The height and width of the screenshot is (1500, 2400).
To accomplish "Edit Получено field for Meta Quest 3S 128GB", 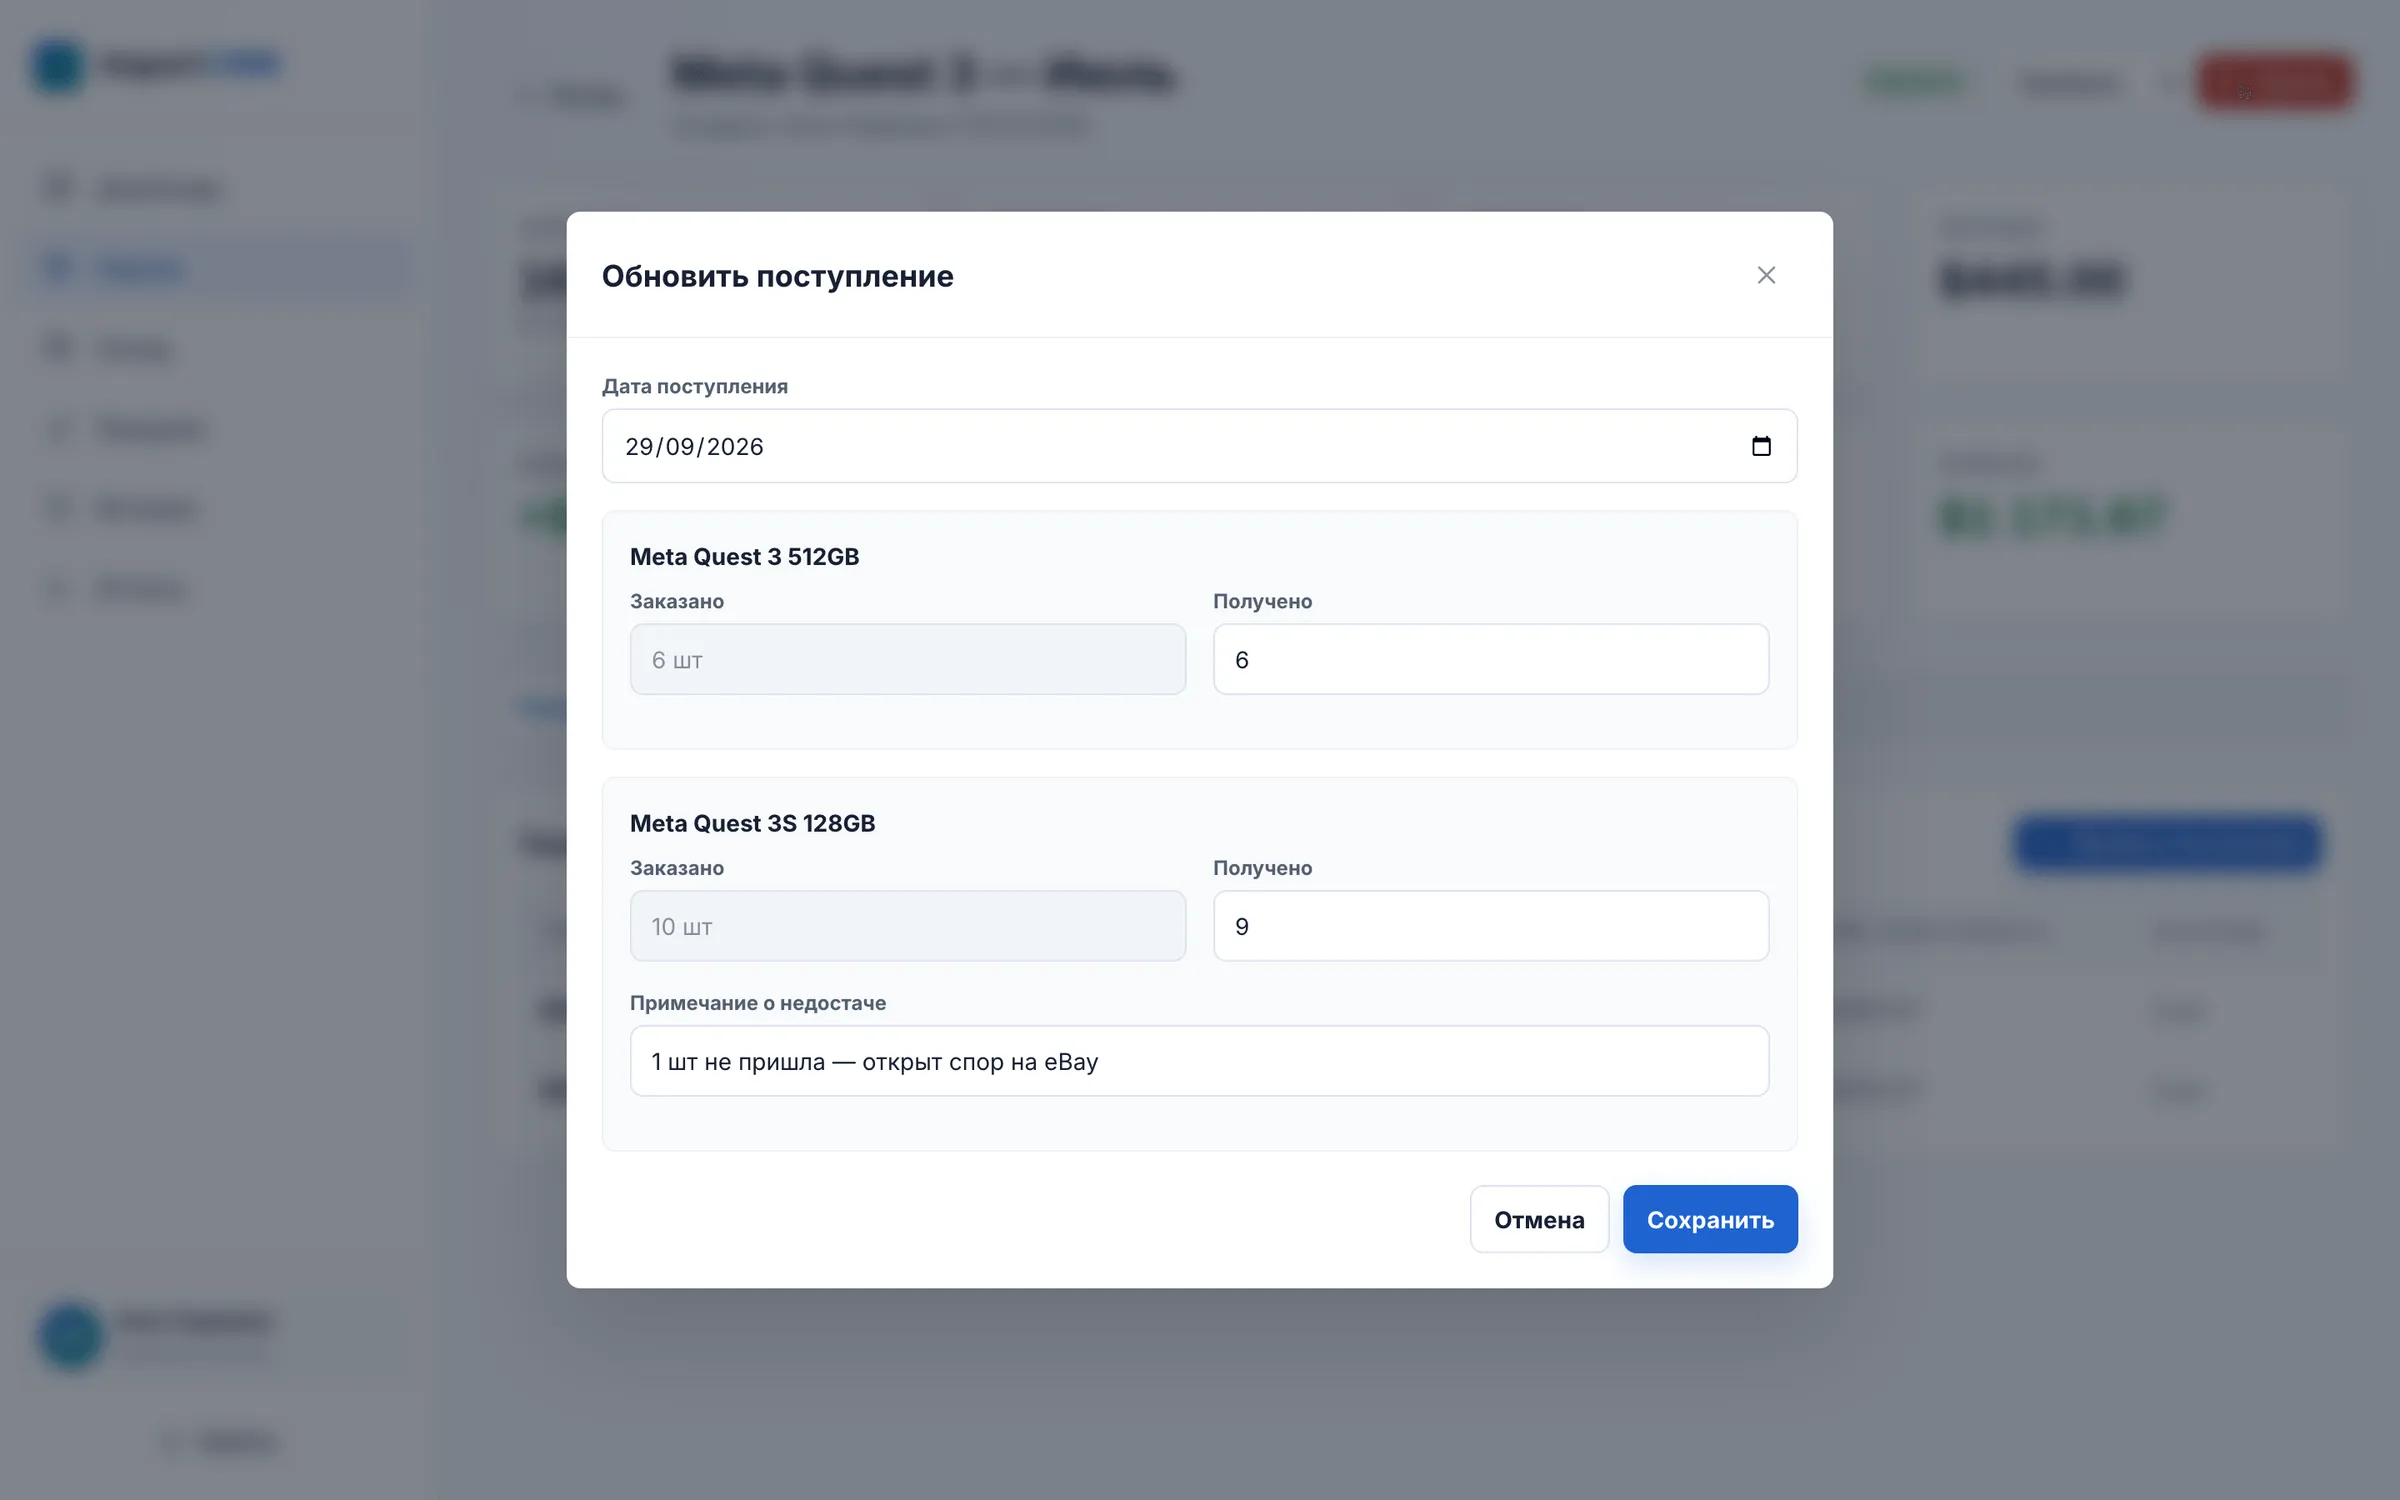I will pos(1491,926).
